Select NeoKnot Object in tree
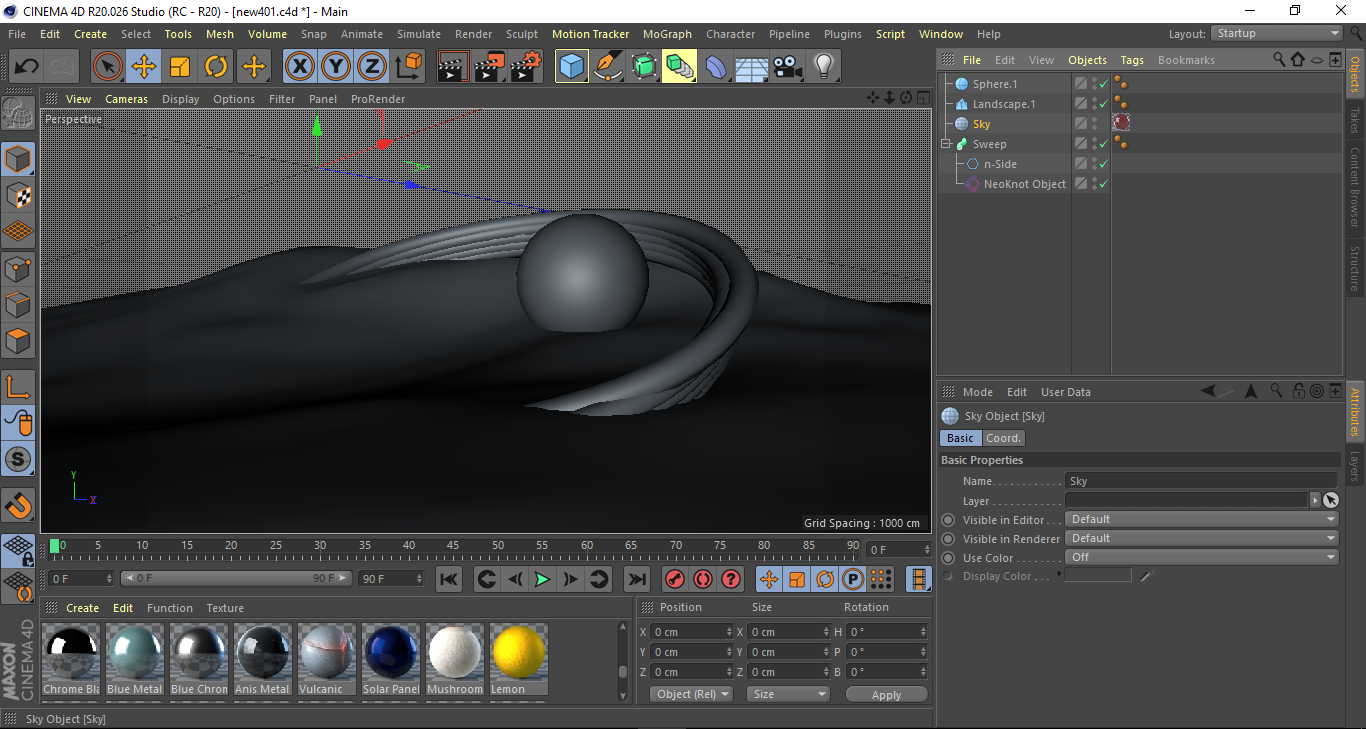 [1025, 184]
